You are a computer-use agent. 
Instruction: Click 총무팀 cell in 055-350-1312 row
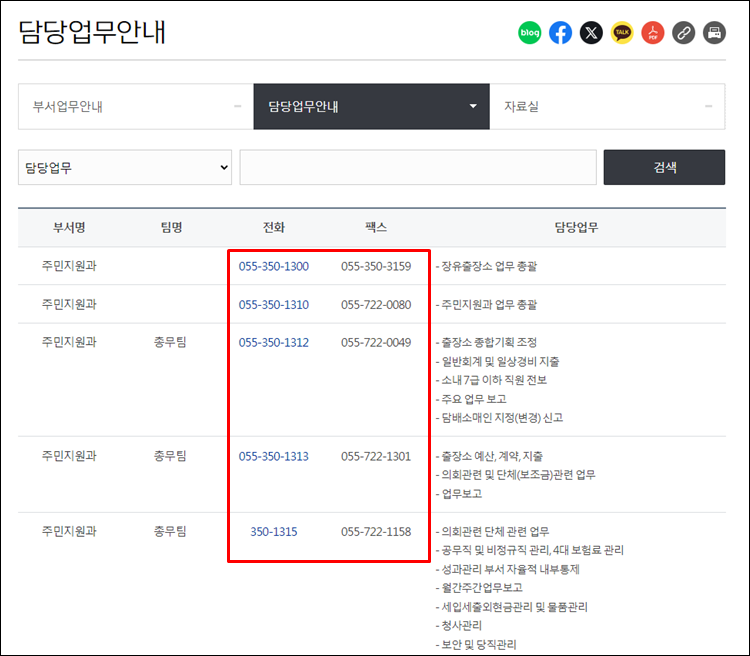170,342
